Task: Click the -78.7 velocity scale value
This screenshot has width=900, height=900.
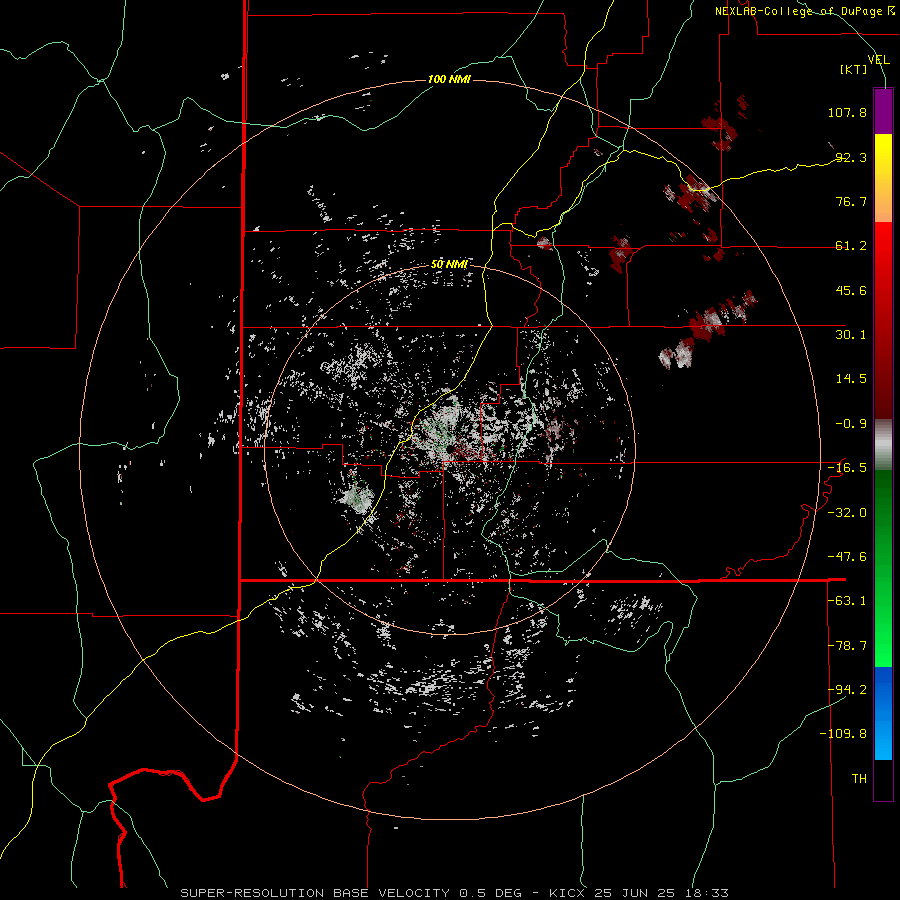Action: click(x=847, y=646)
